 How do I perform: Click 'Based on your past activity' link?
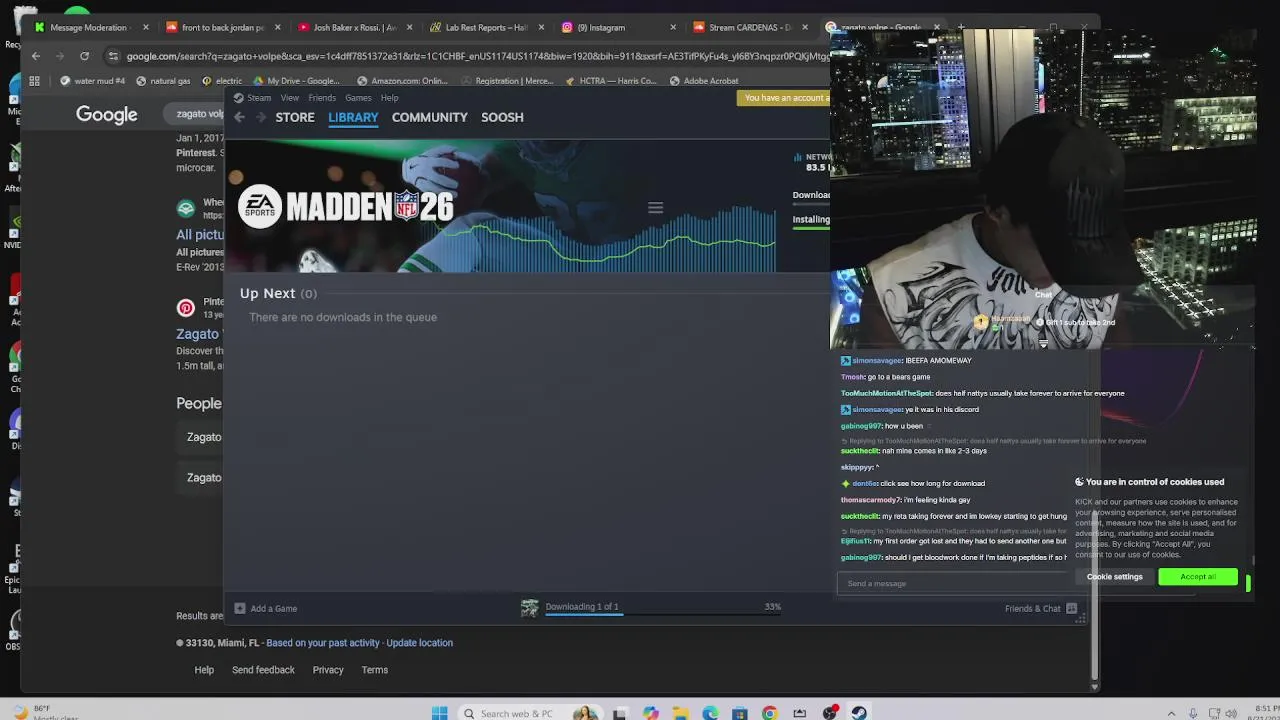pyautogui.click(x=323, y=643)
